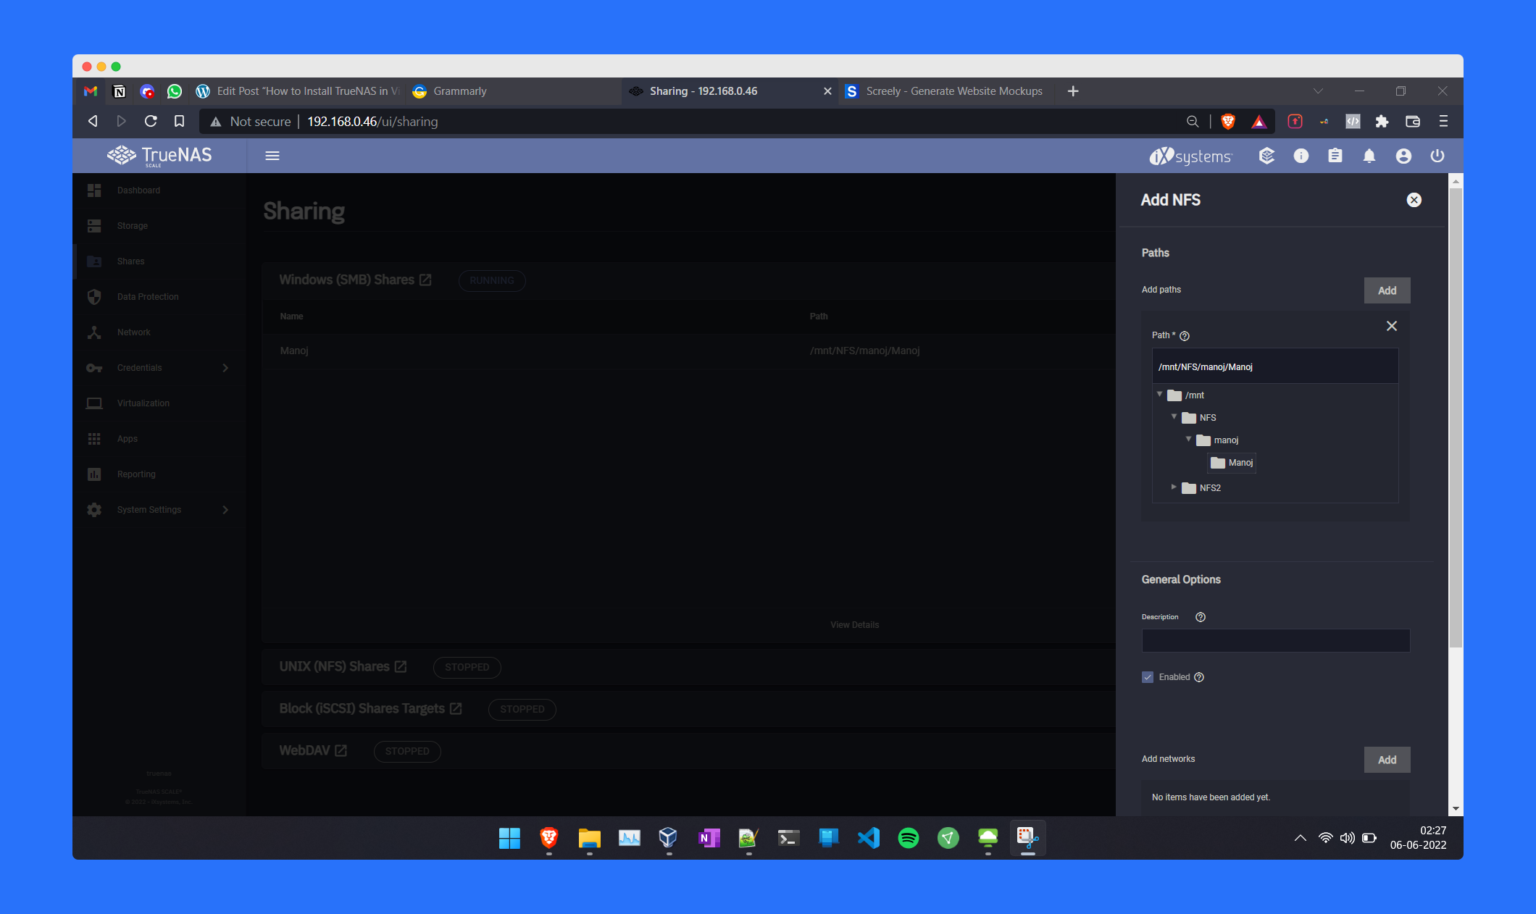Expand the Credentials sidebar submenu
1536x914 pixels.
click(226, 368)
